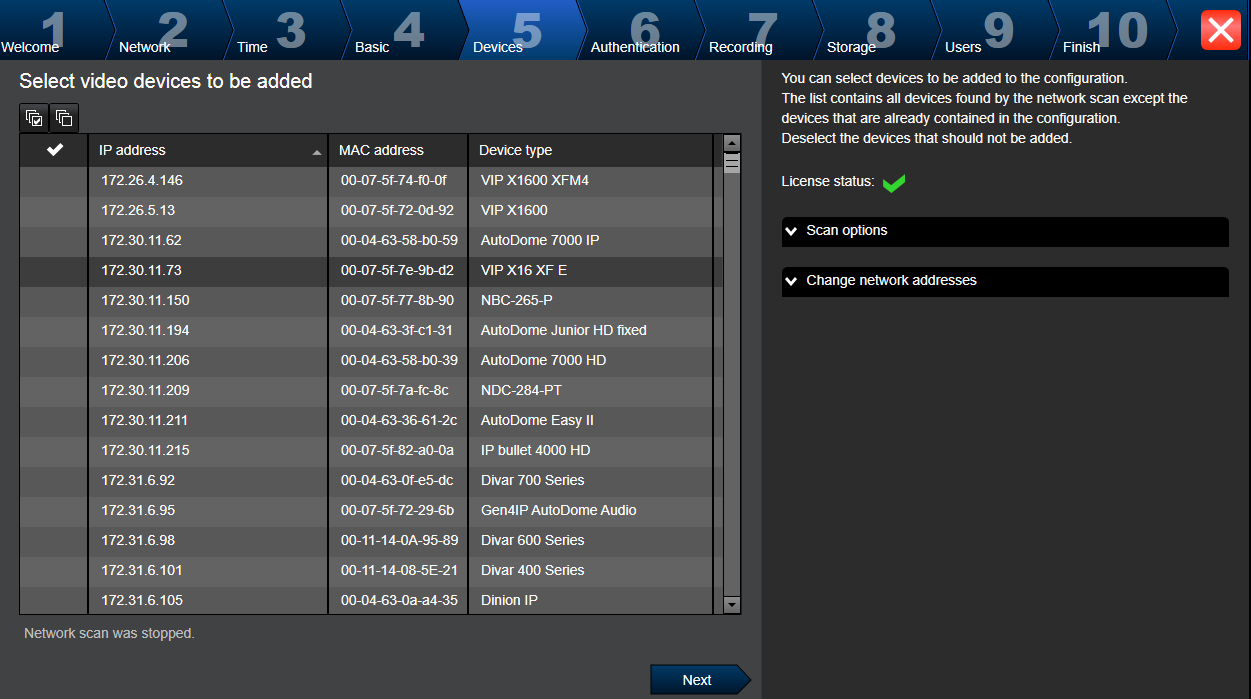Click device type NBC-265-P
The height and width of the screenshot is (699, 1251).
[517, 301]
